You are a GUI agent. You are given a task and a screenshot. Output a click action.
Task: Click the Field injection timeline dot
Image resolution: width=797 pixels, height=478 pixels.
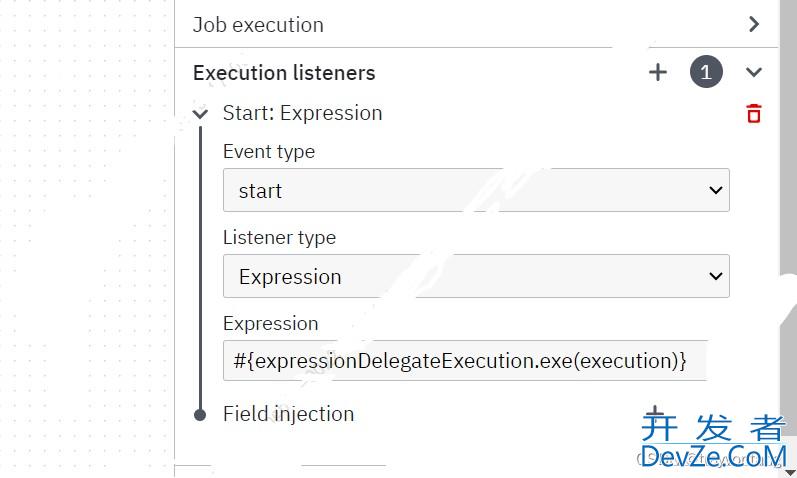pyautogui.click(x=200, y=415)
